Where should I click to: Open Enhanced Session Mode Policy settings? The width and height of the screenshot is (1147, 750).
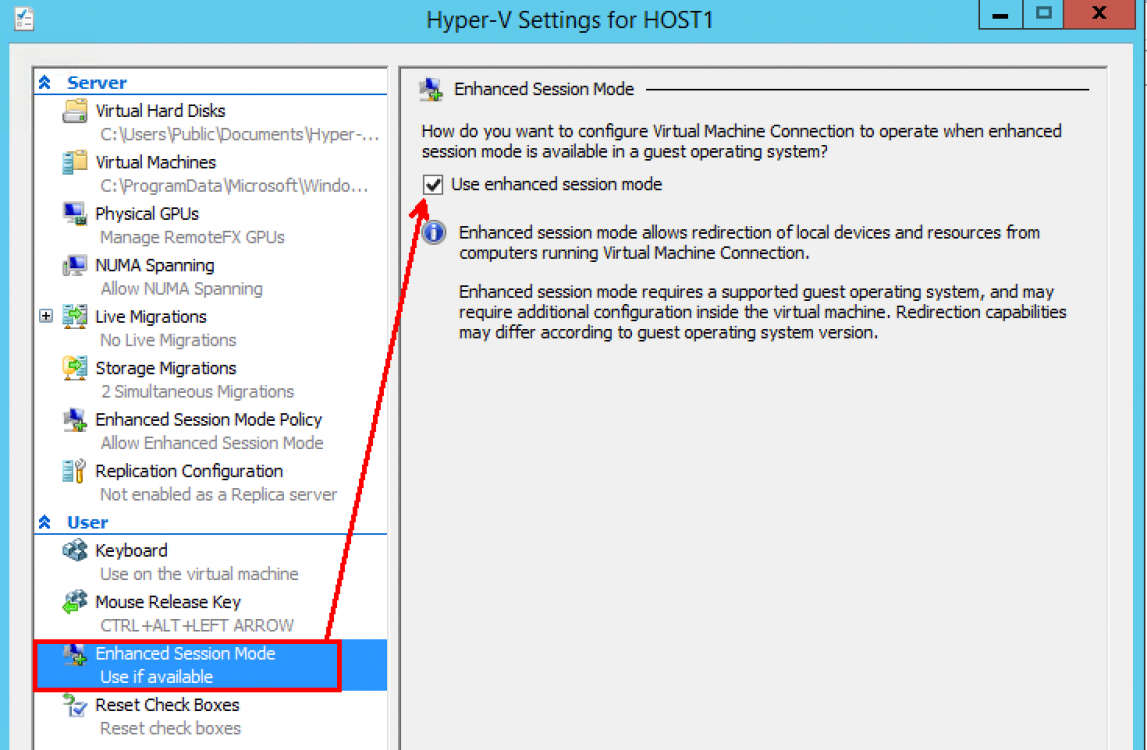208,419
